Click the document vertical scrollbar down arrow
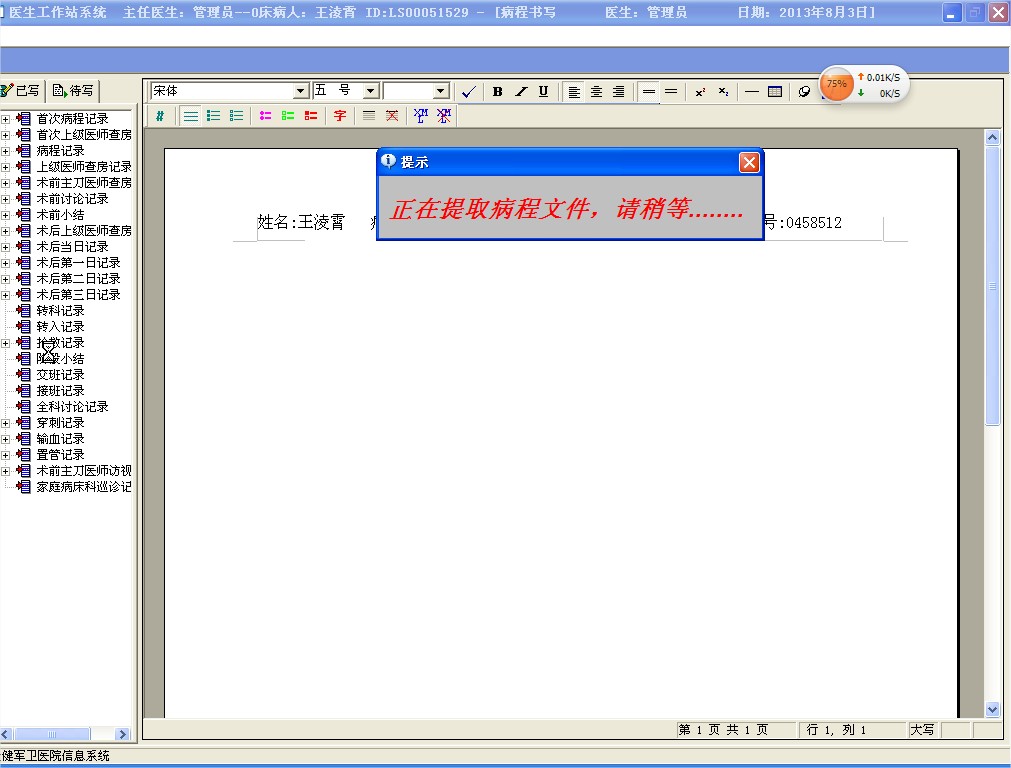Viewport: 1011px width, 768px height. coord(992,709)
